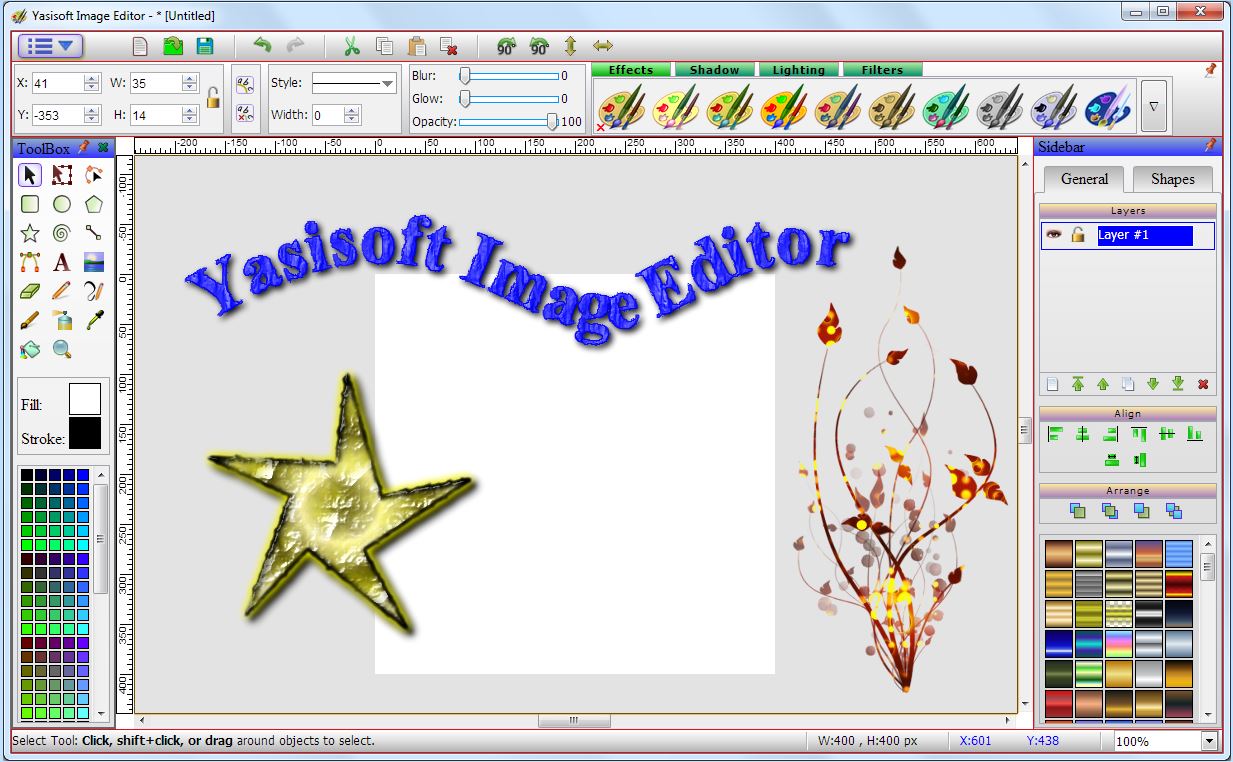Switch to the Shapes sidebar tab

(x=1172, y=179)
